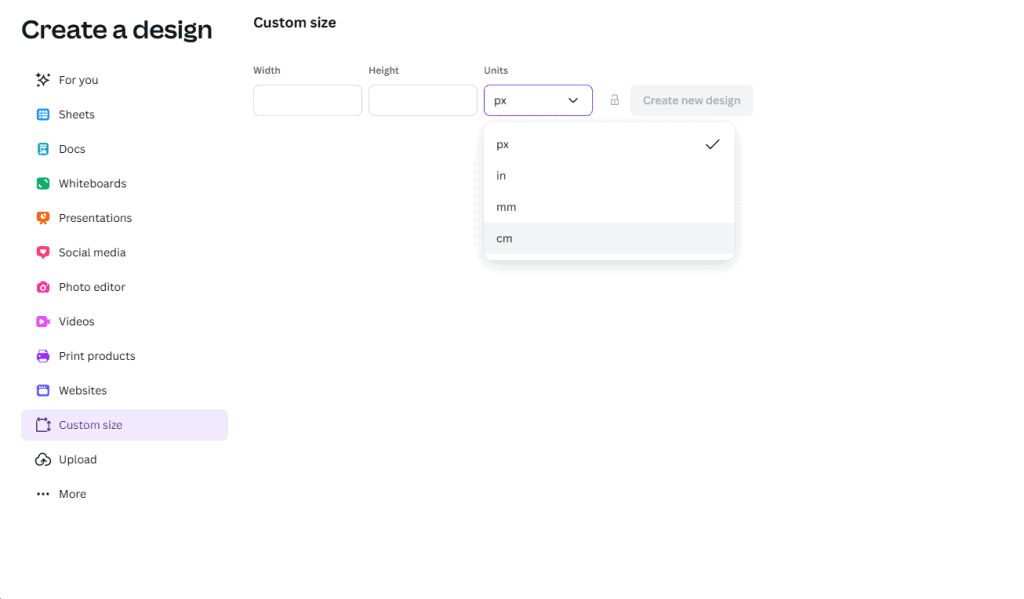The height and width of the screenshot is (599, 1024).
Task: Choose cm as the unit
Action: pyautogui.click(x=608, y=238)
